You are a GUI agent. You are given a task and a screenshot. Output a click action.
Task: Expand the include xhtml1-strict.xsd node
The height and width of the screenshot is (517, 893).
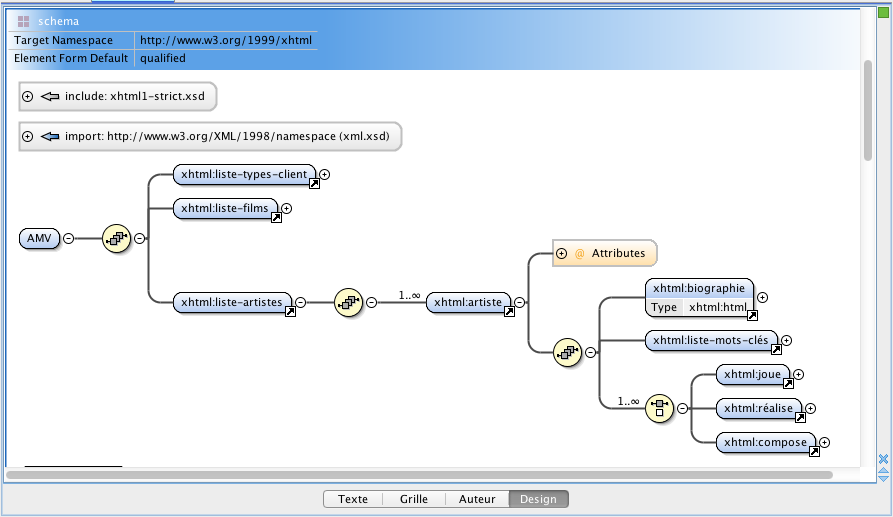(x=27, y=96)
